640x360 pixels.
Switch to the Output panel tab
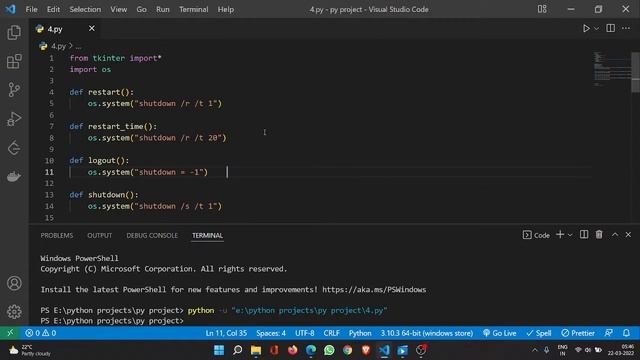coord(100,236)
